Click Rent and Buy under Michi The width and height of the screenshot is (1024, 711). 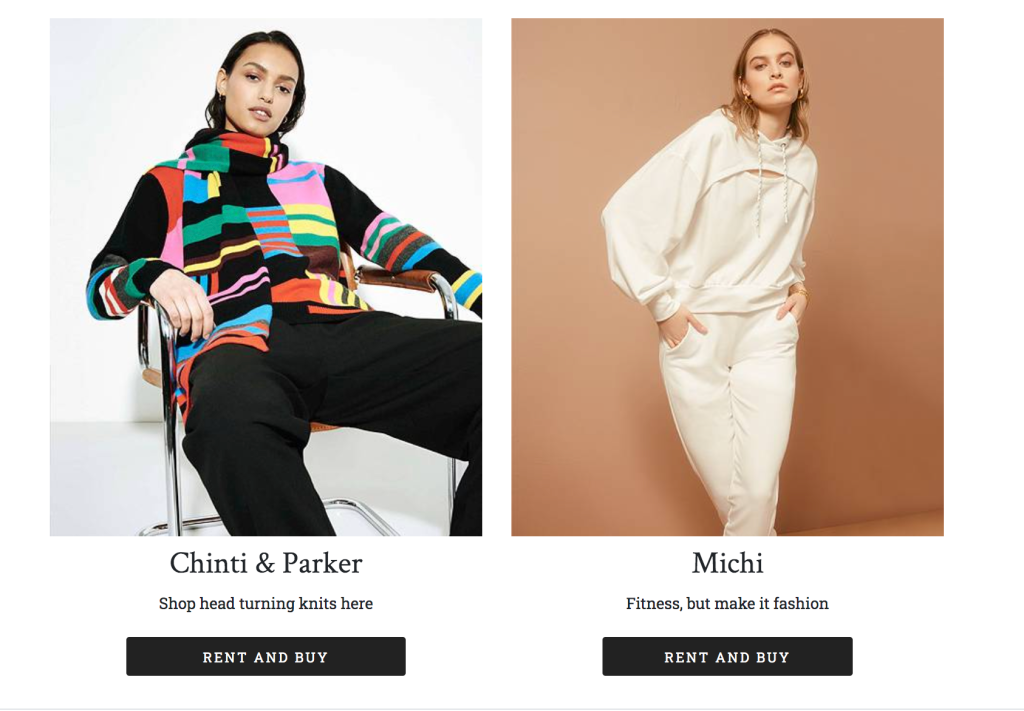click(x=727, y=656)
